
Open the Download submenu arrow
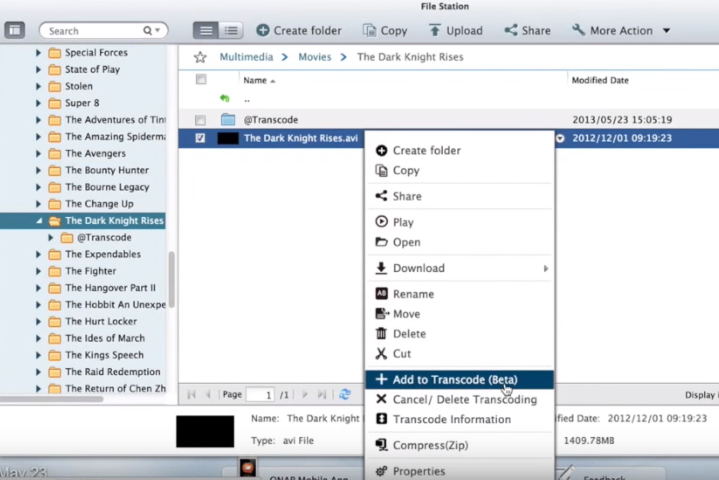point(546,268)
